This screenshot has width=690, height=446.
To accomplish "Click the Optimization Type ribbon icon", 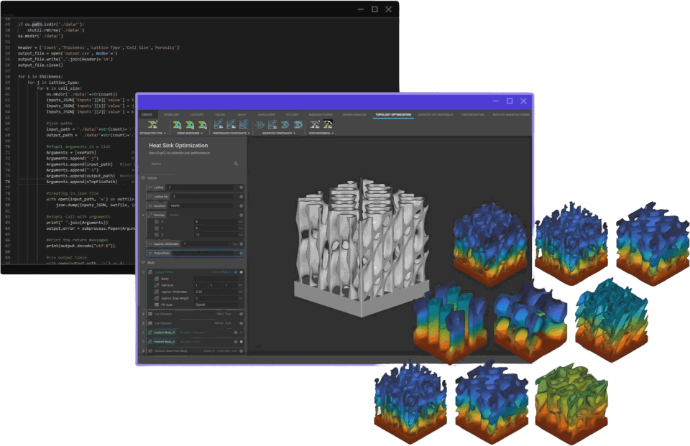I will coord(149,124).
